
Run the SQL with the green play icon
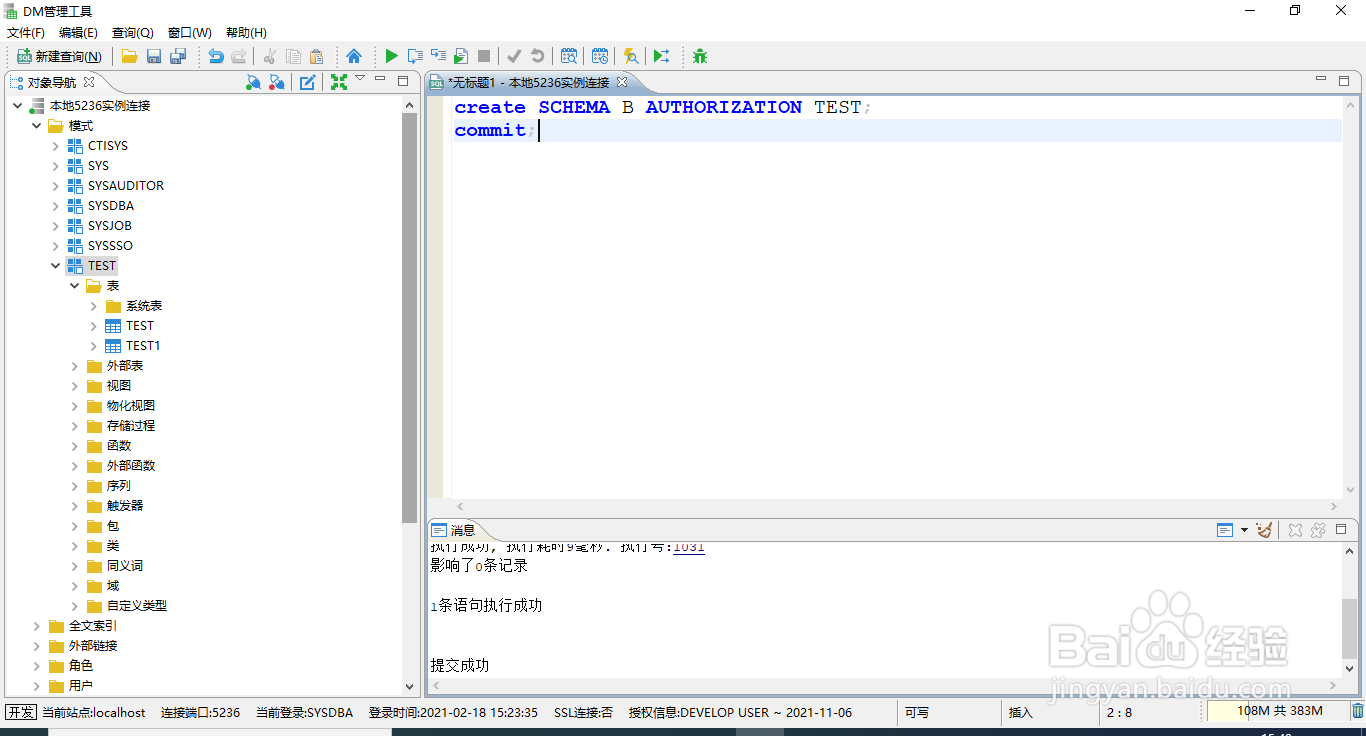click(x=391, y=57)
